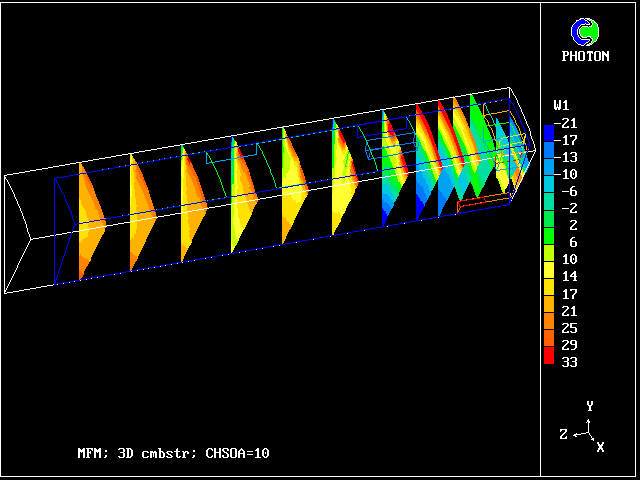
Task: Click the caption text MFM; 3D cmbstr; CHSOA=10
Action: [x=173, y=453]
